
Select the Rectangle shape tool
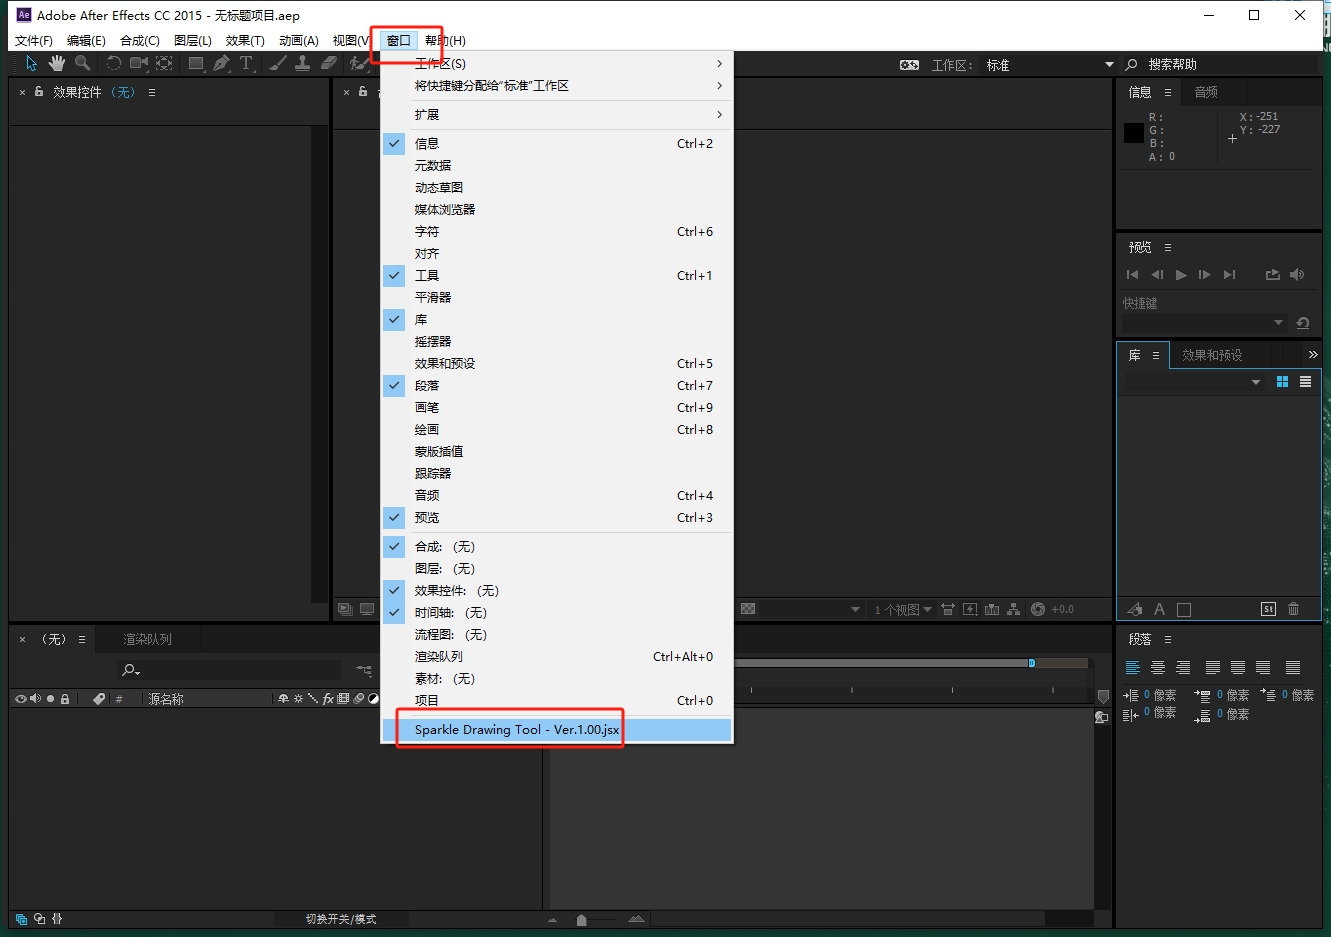tap(196, 63)
